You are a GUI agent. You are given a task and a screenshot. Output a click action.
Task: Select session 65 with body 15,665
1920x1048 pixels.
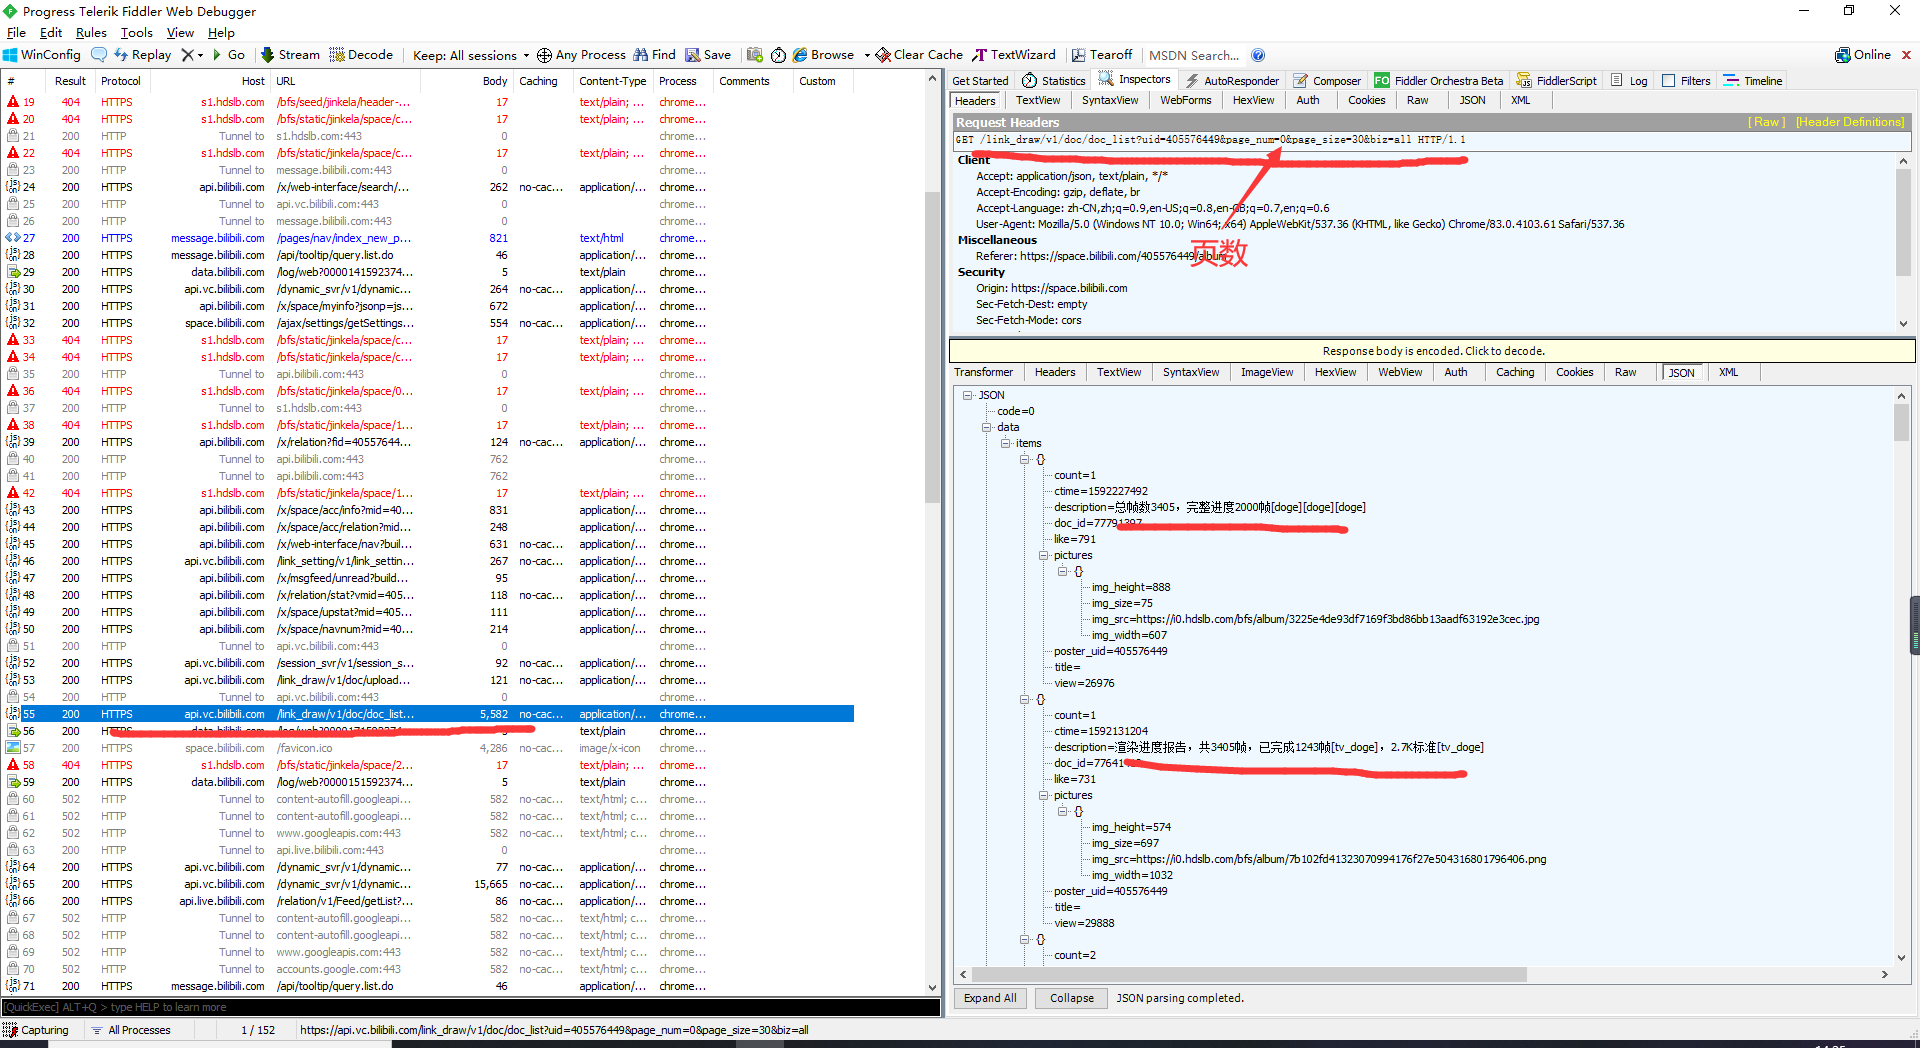tap(428, 884)
